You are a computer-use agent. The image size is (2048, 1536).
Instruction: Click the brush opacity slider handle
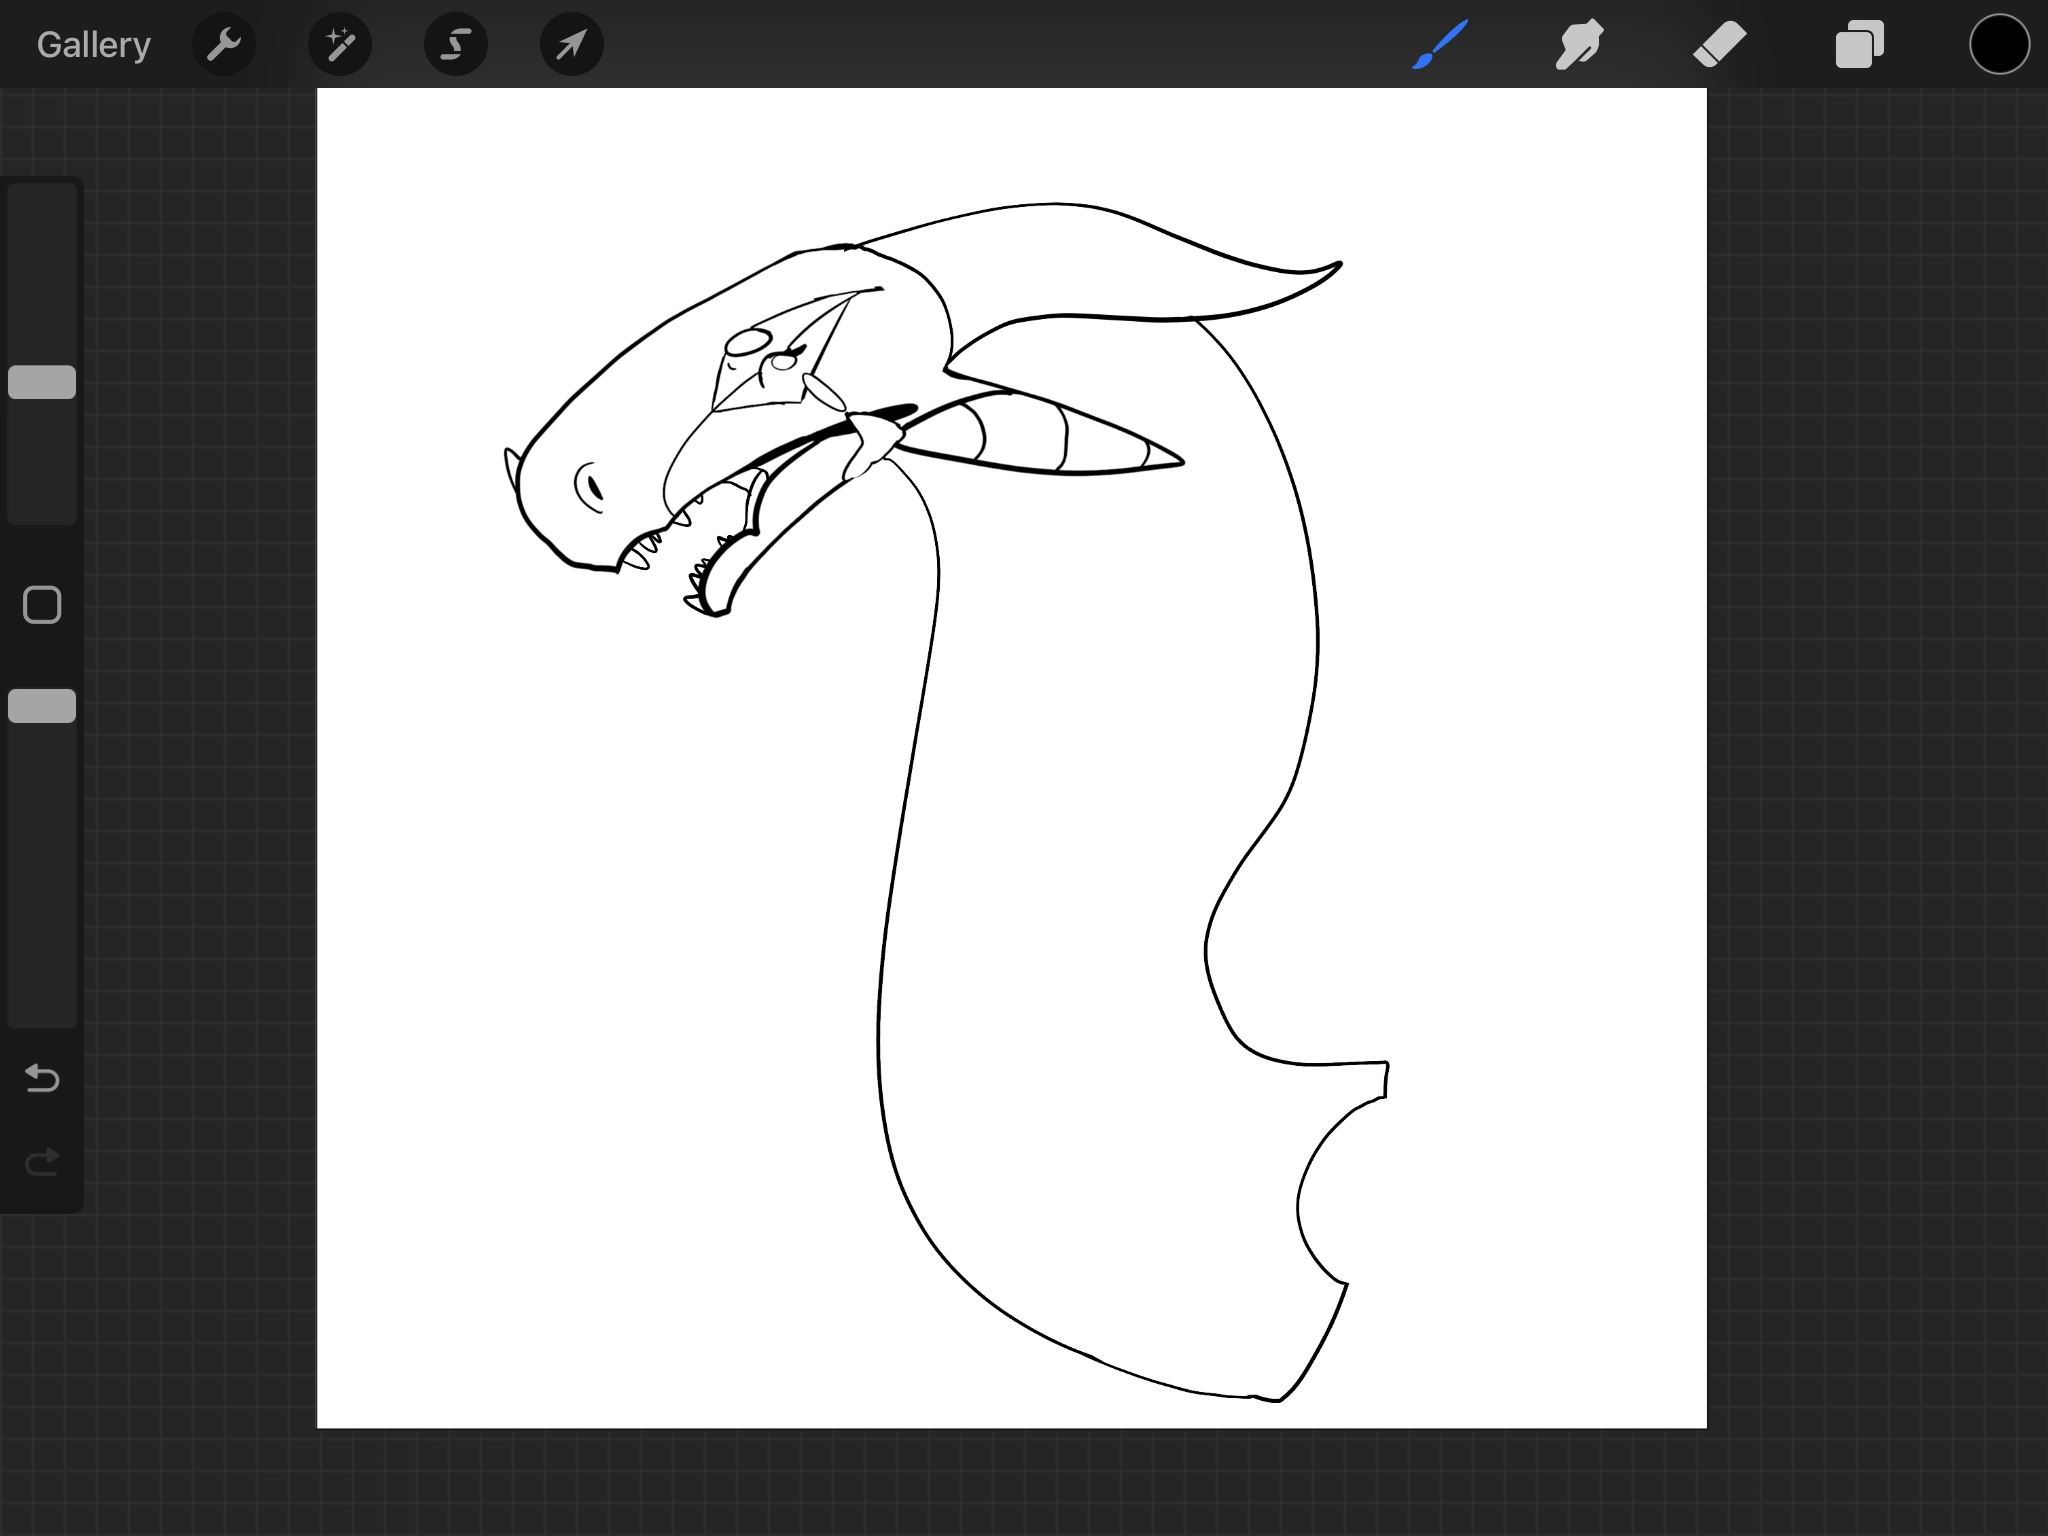point(42,706)
